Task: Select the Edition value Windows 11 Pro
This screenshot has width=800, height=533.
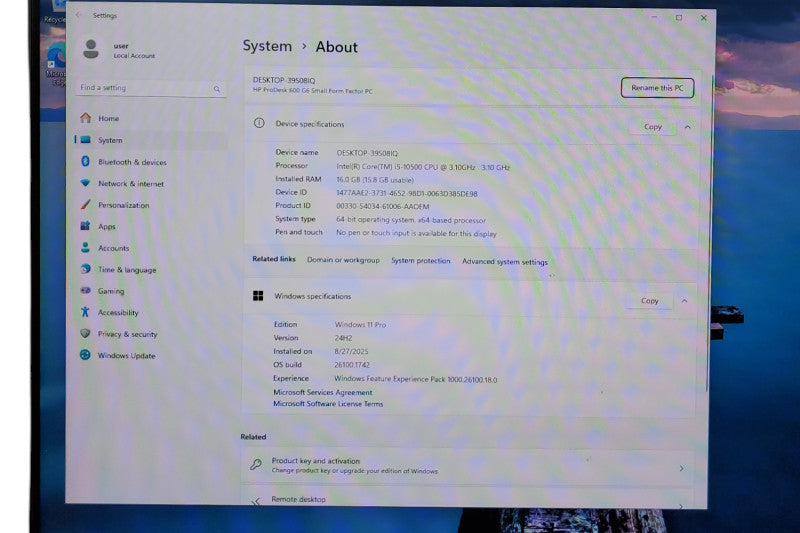Action: tap(360, 324)
